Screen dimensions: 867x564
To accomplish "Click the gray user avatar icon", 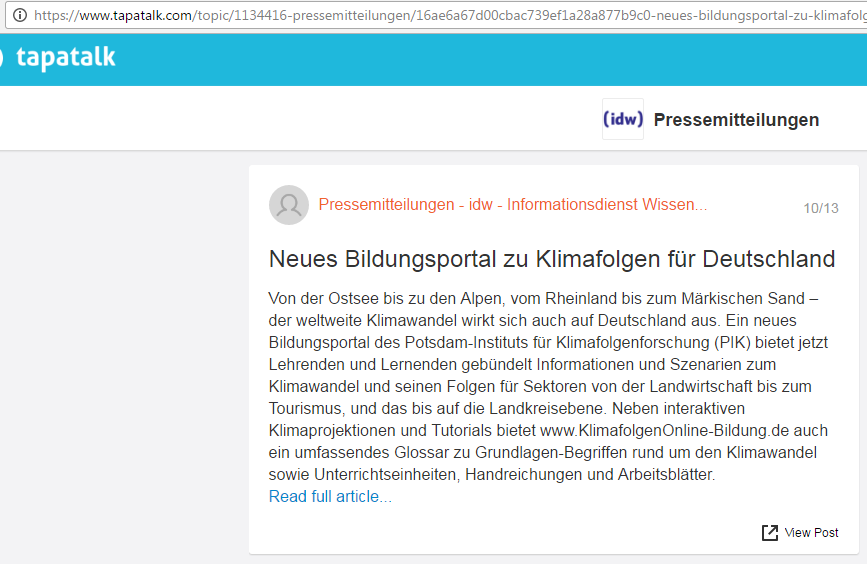I will [x=289, y=205].
